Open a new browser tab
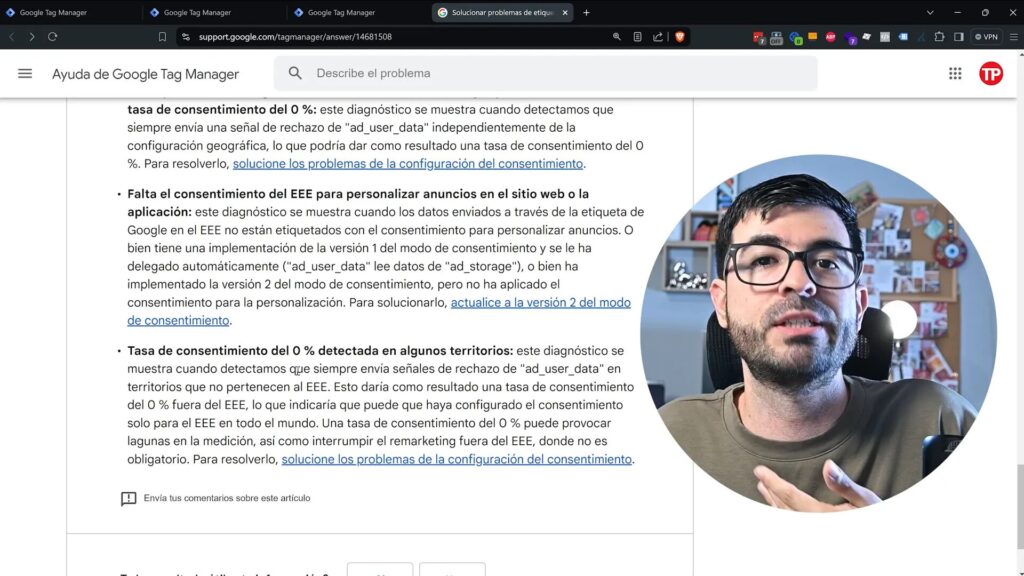Image resolution: width=1024 pixels, height=576 pixels. coord(586,12)
